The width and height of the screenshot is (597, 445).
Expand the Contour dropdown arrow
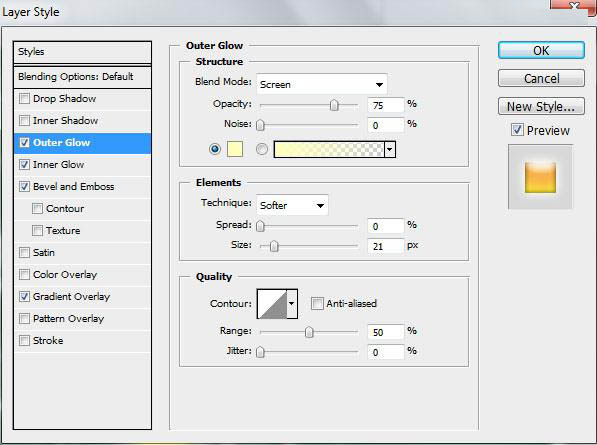tap(292, 304)
